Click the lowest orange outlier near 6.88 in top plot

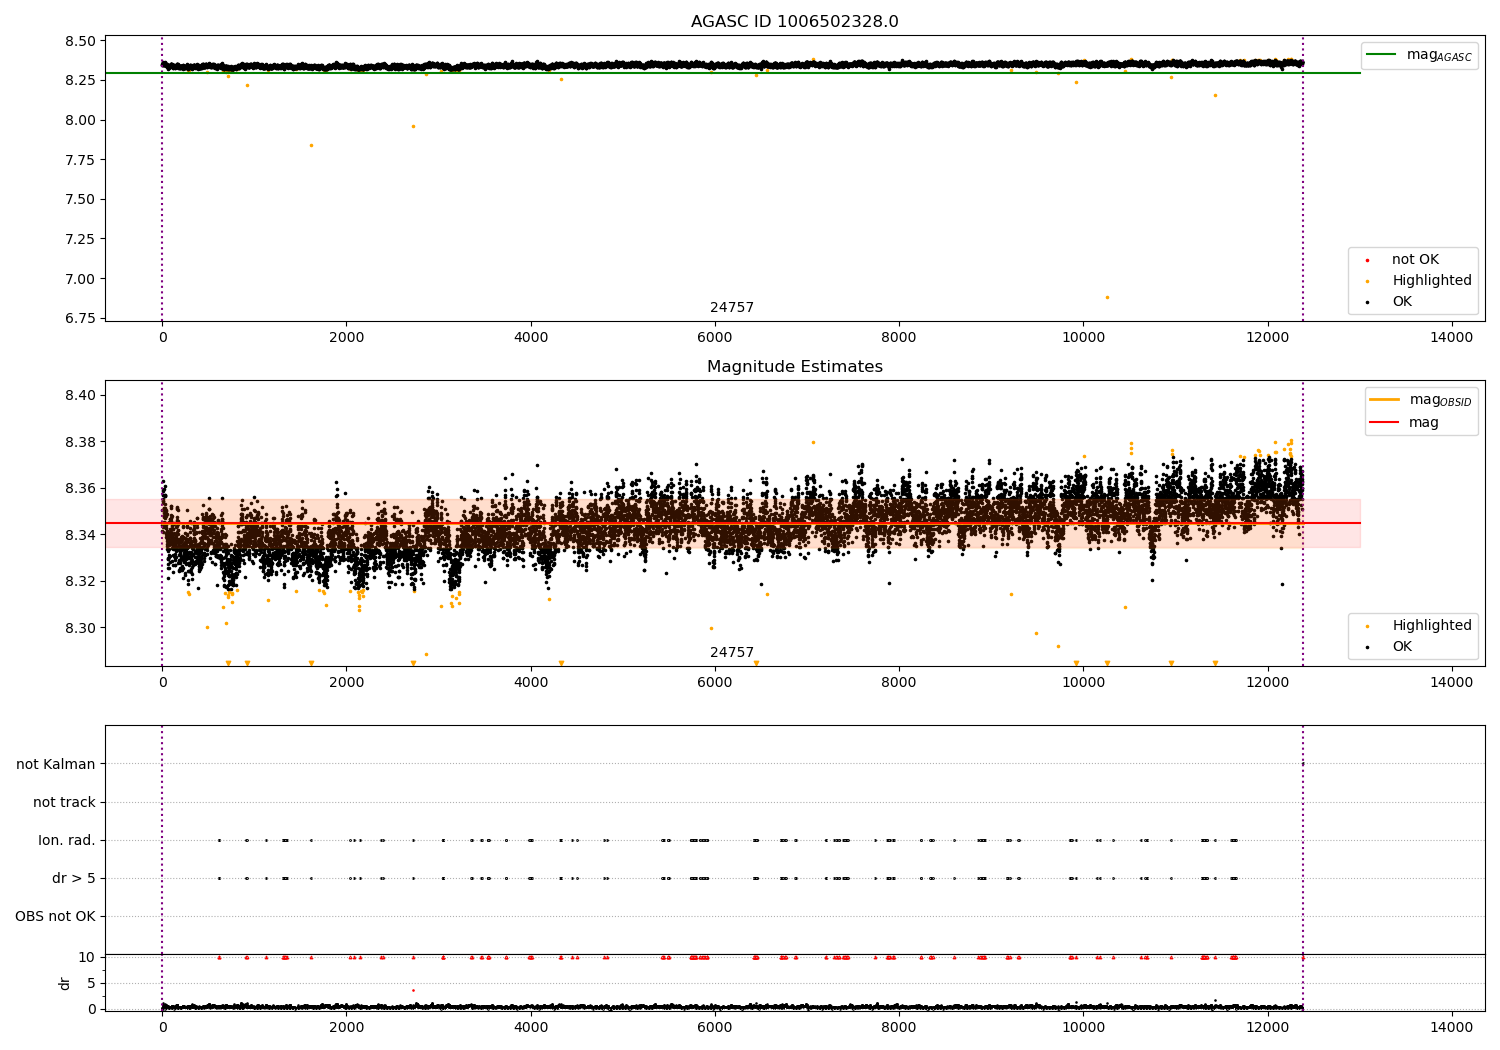click(1107, 297)
